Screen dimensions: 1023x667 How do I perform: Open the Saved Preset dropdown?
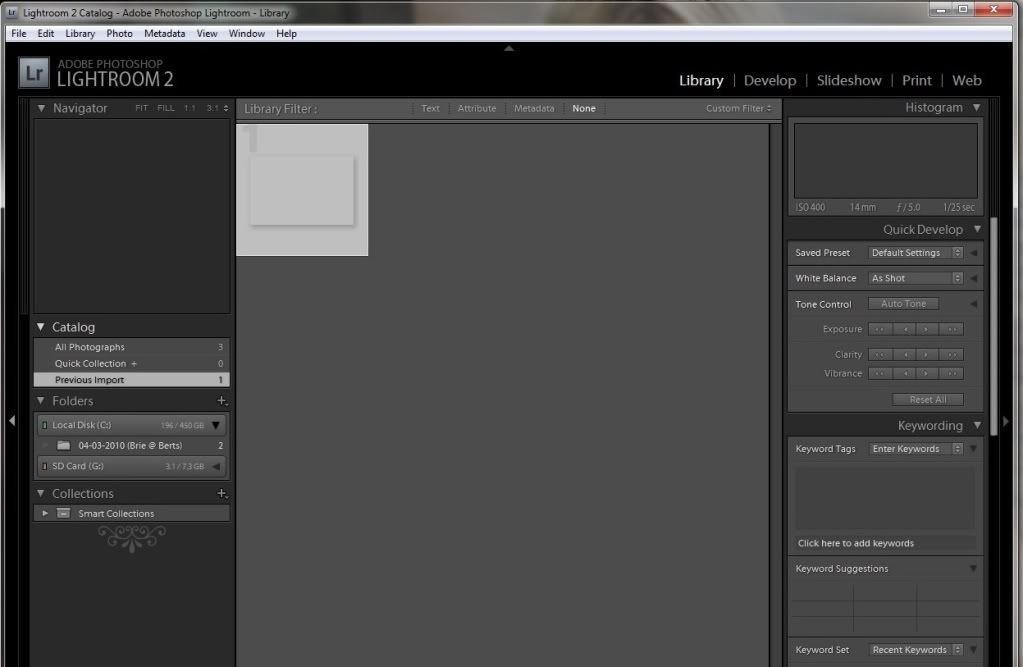pos(915,253)
